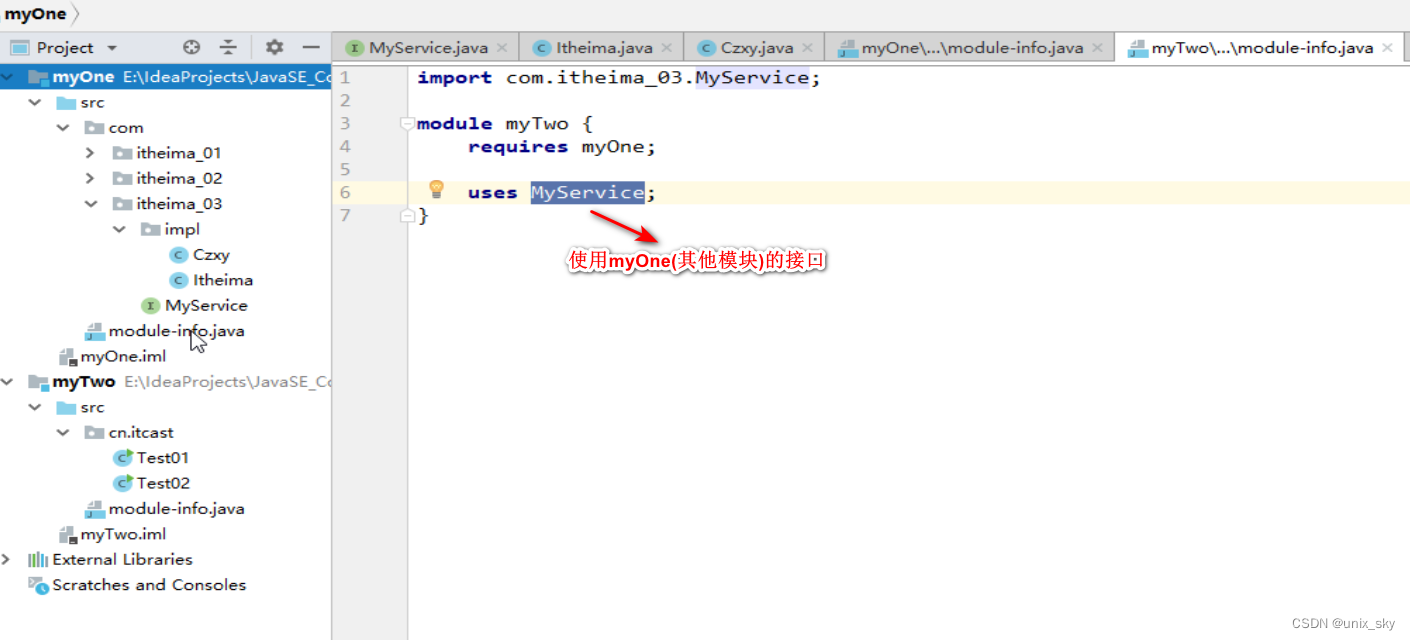Click the MyService interface icon in the tree
The image size is (1410, 640).
tap(150, 305)
